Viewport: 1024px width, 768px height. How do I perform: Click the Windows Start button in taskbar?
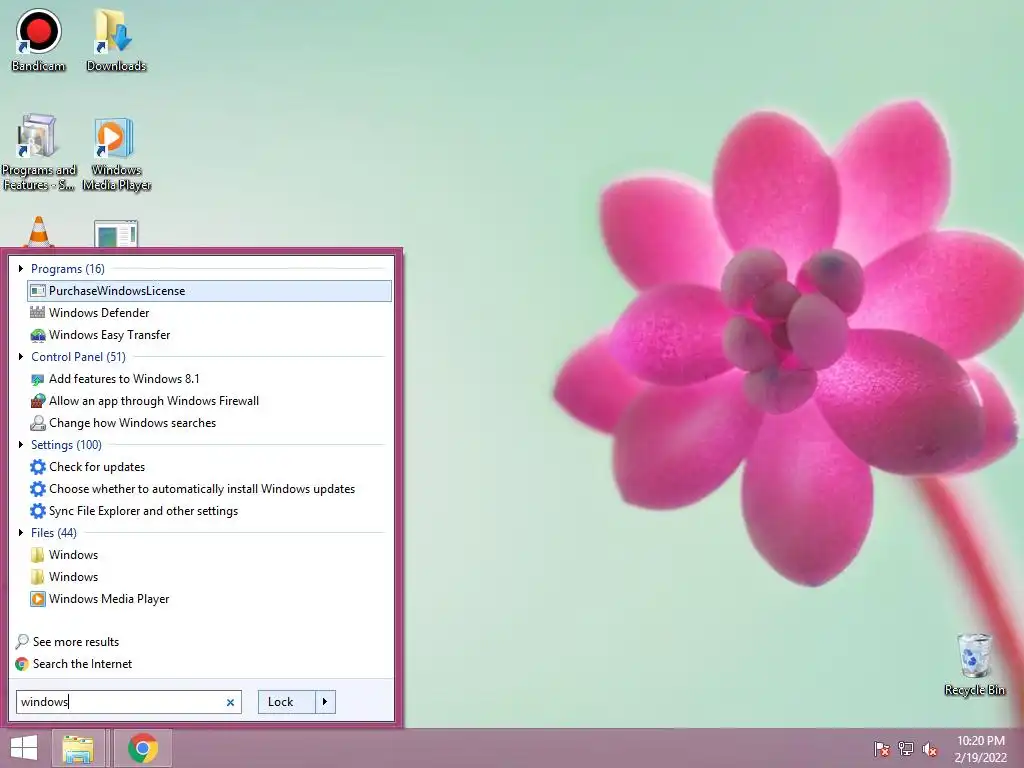pyautogui.click(x=24, y=748)
